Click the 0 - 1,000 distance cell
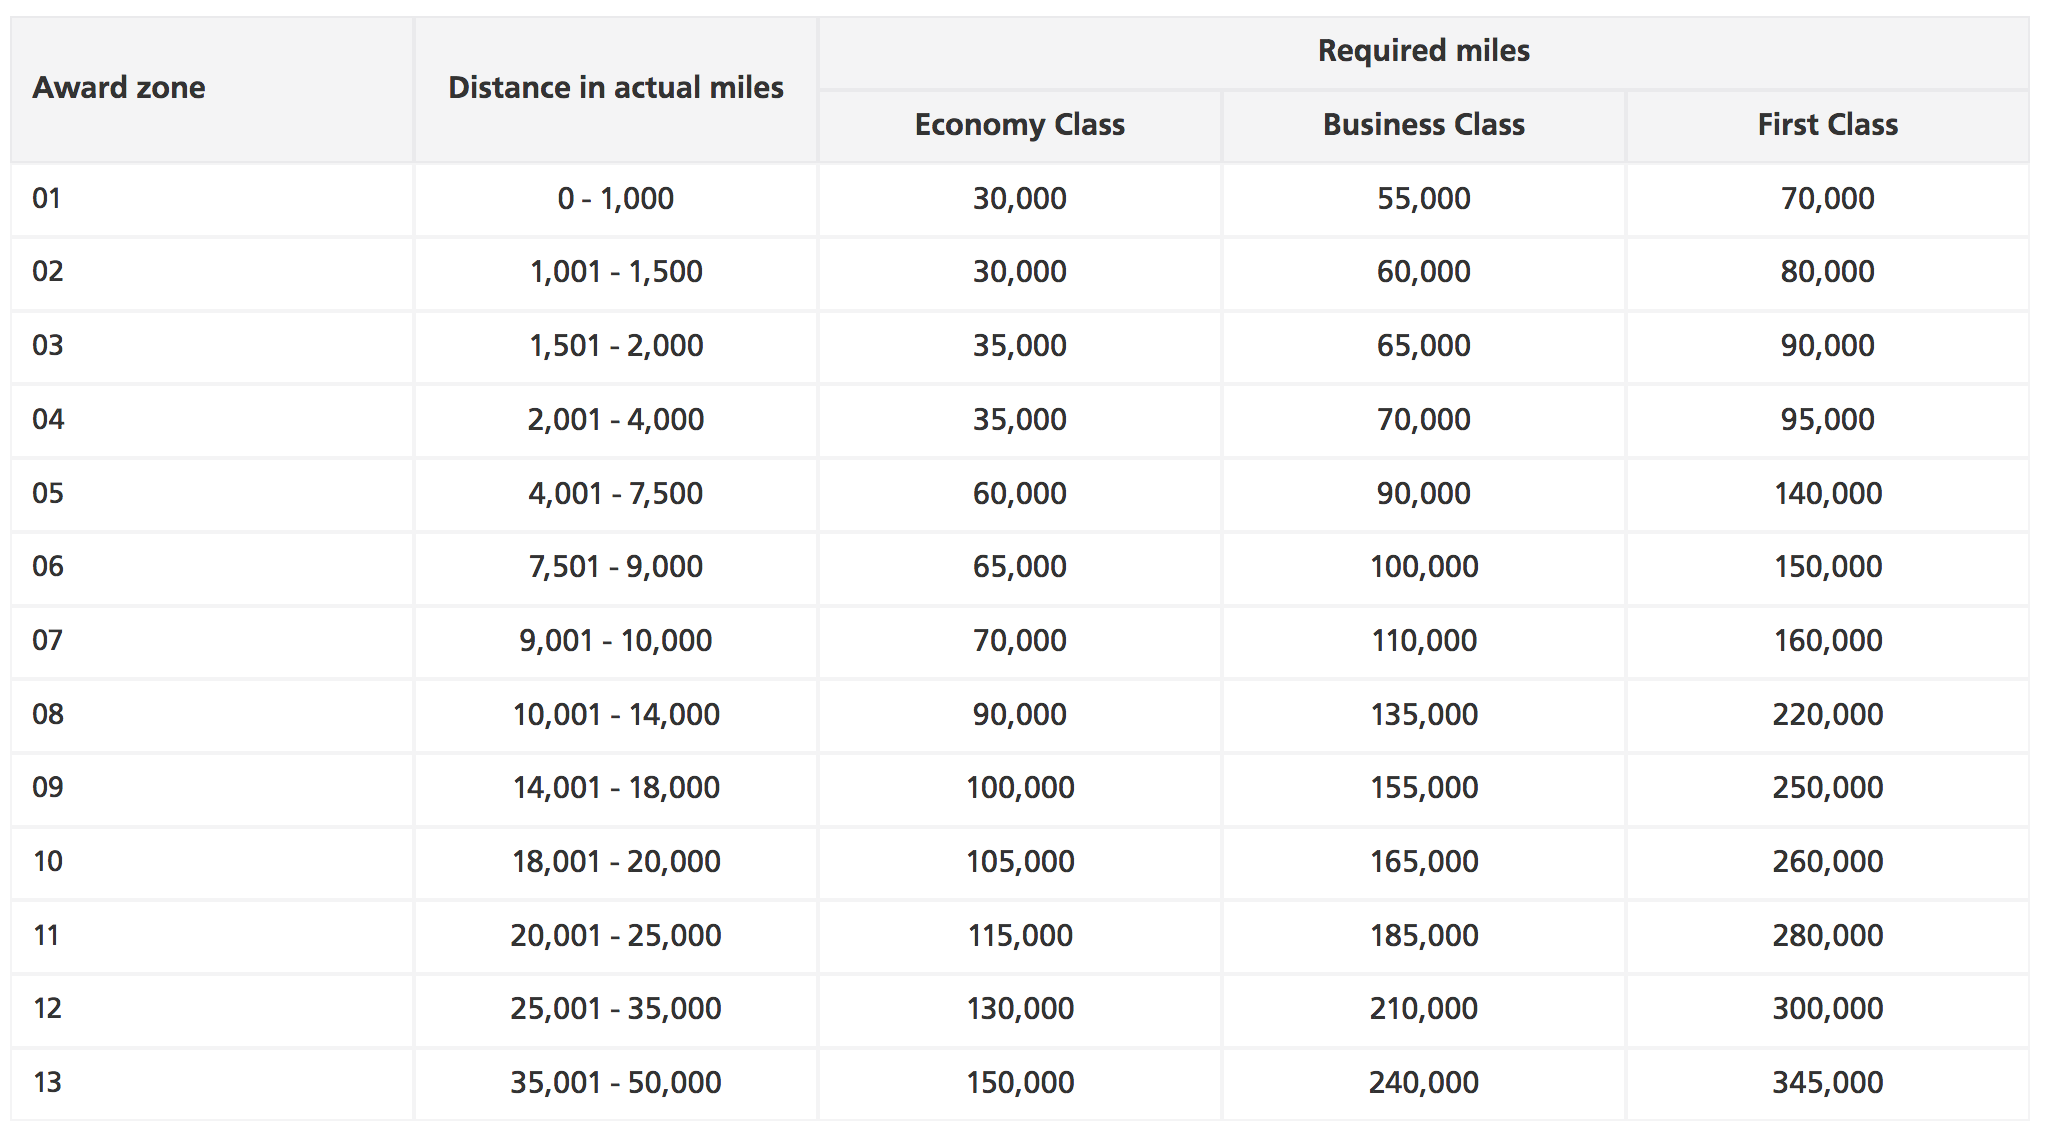2052x1136 pixels. coord(615,198)
